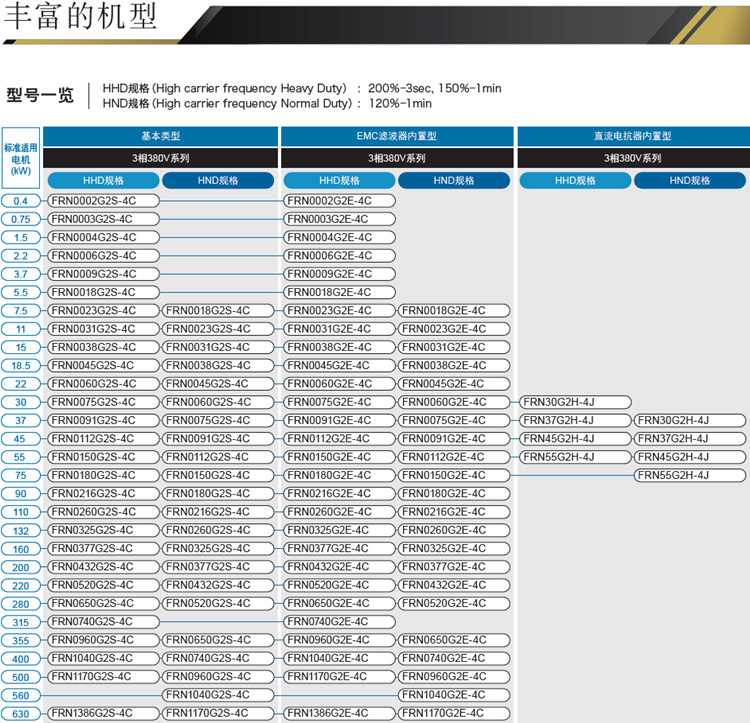Open model FRN1386G2E-4C

339,713
